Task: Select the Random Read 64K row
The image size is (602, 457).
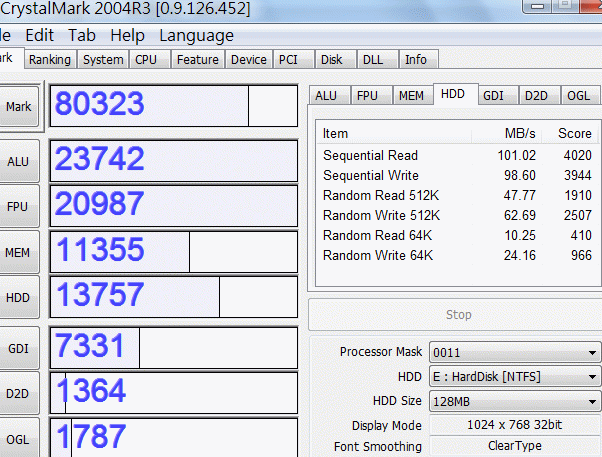Action: (457, 235)
